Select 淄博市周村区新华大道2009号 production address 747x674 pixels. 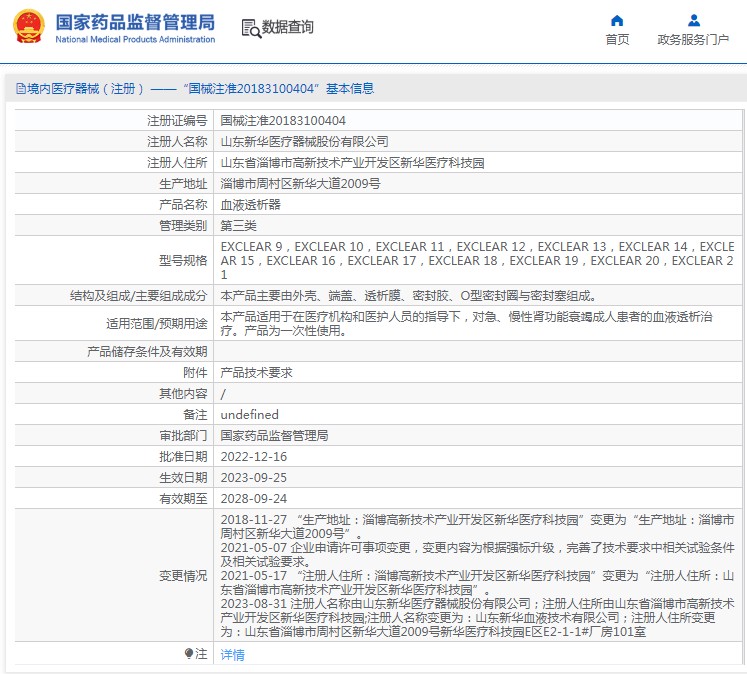coord(300,183)
